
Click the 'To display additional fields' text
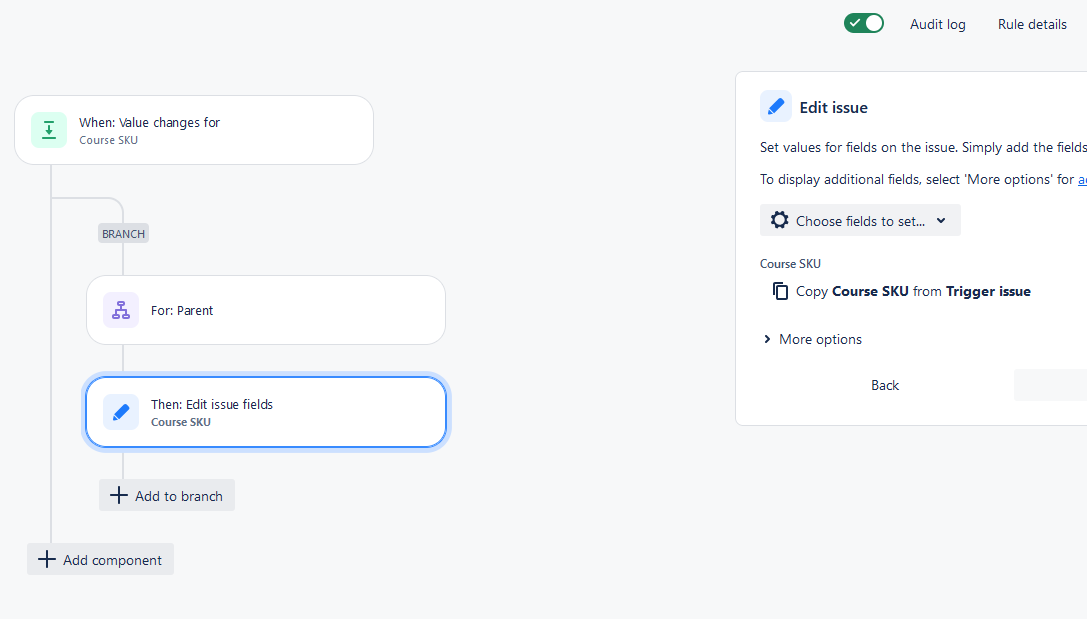pos(923,180)
